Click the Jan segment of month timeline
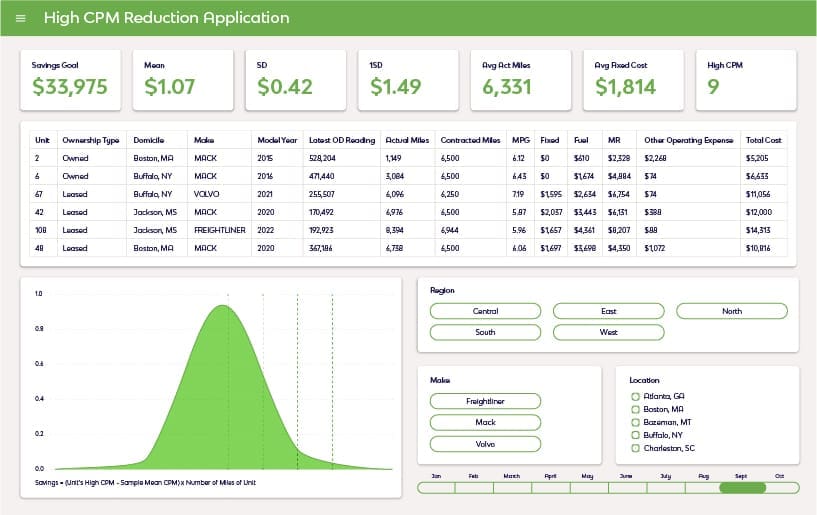The image size is (817, 515). click(436, 488)
